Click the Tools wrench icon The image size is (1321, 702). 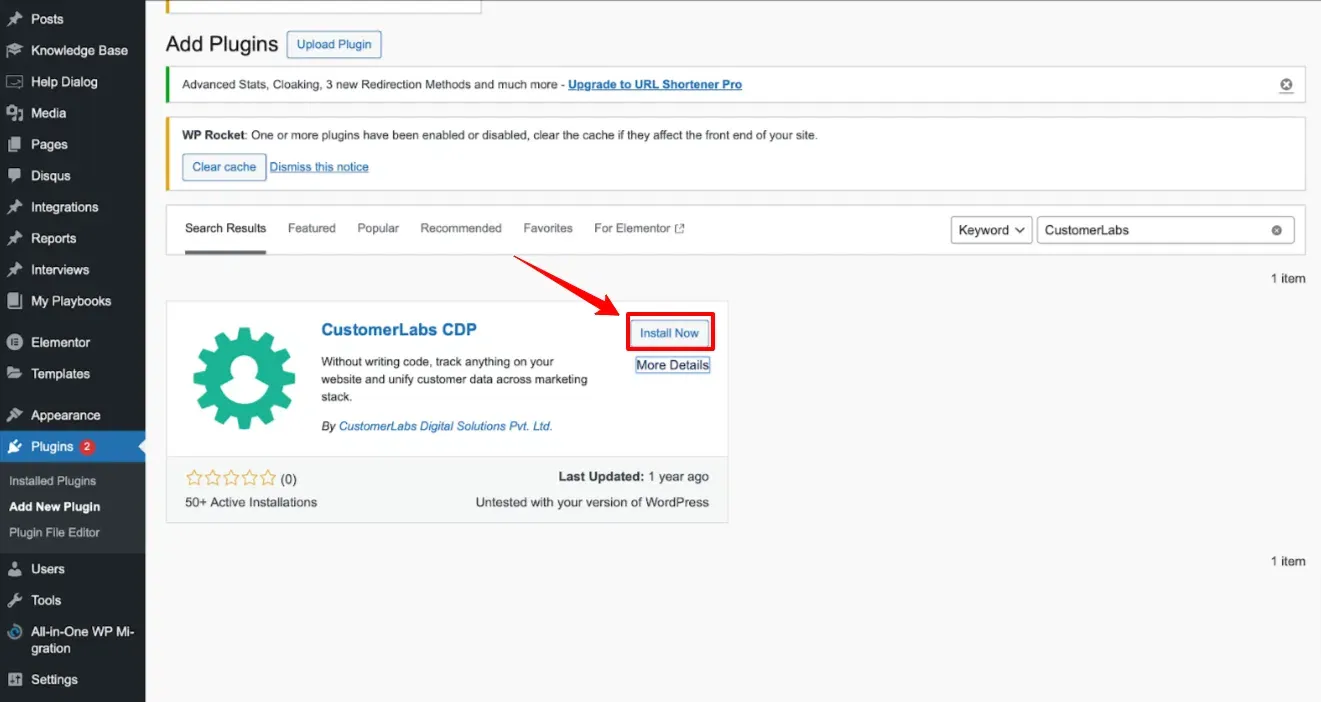coord(14,600)
